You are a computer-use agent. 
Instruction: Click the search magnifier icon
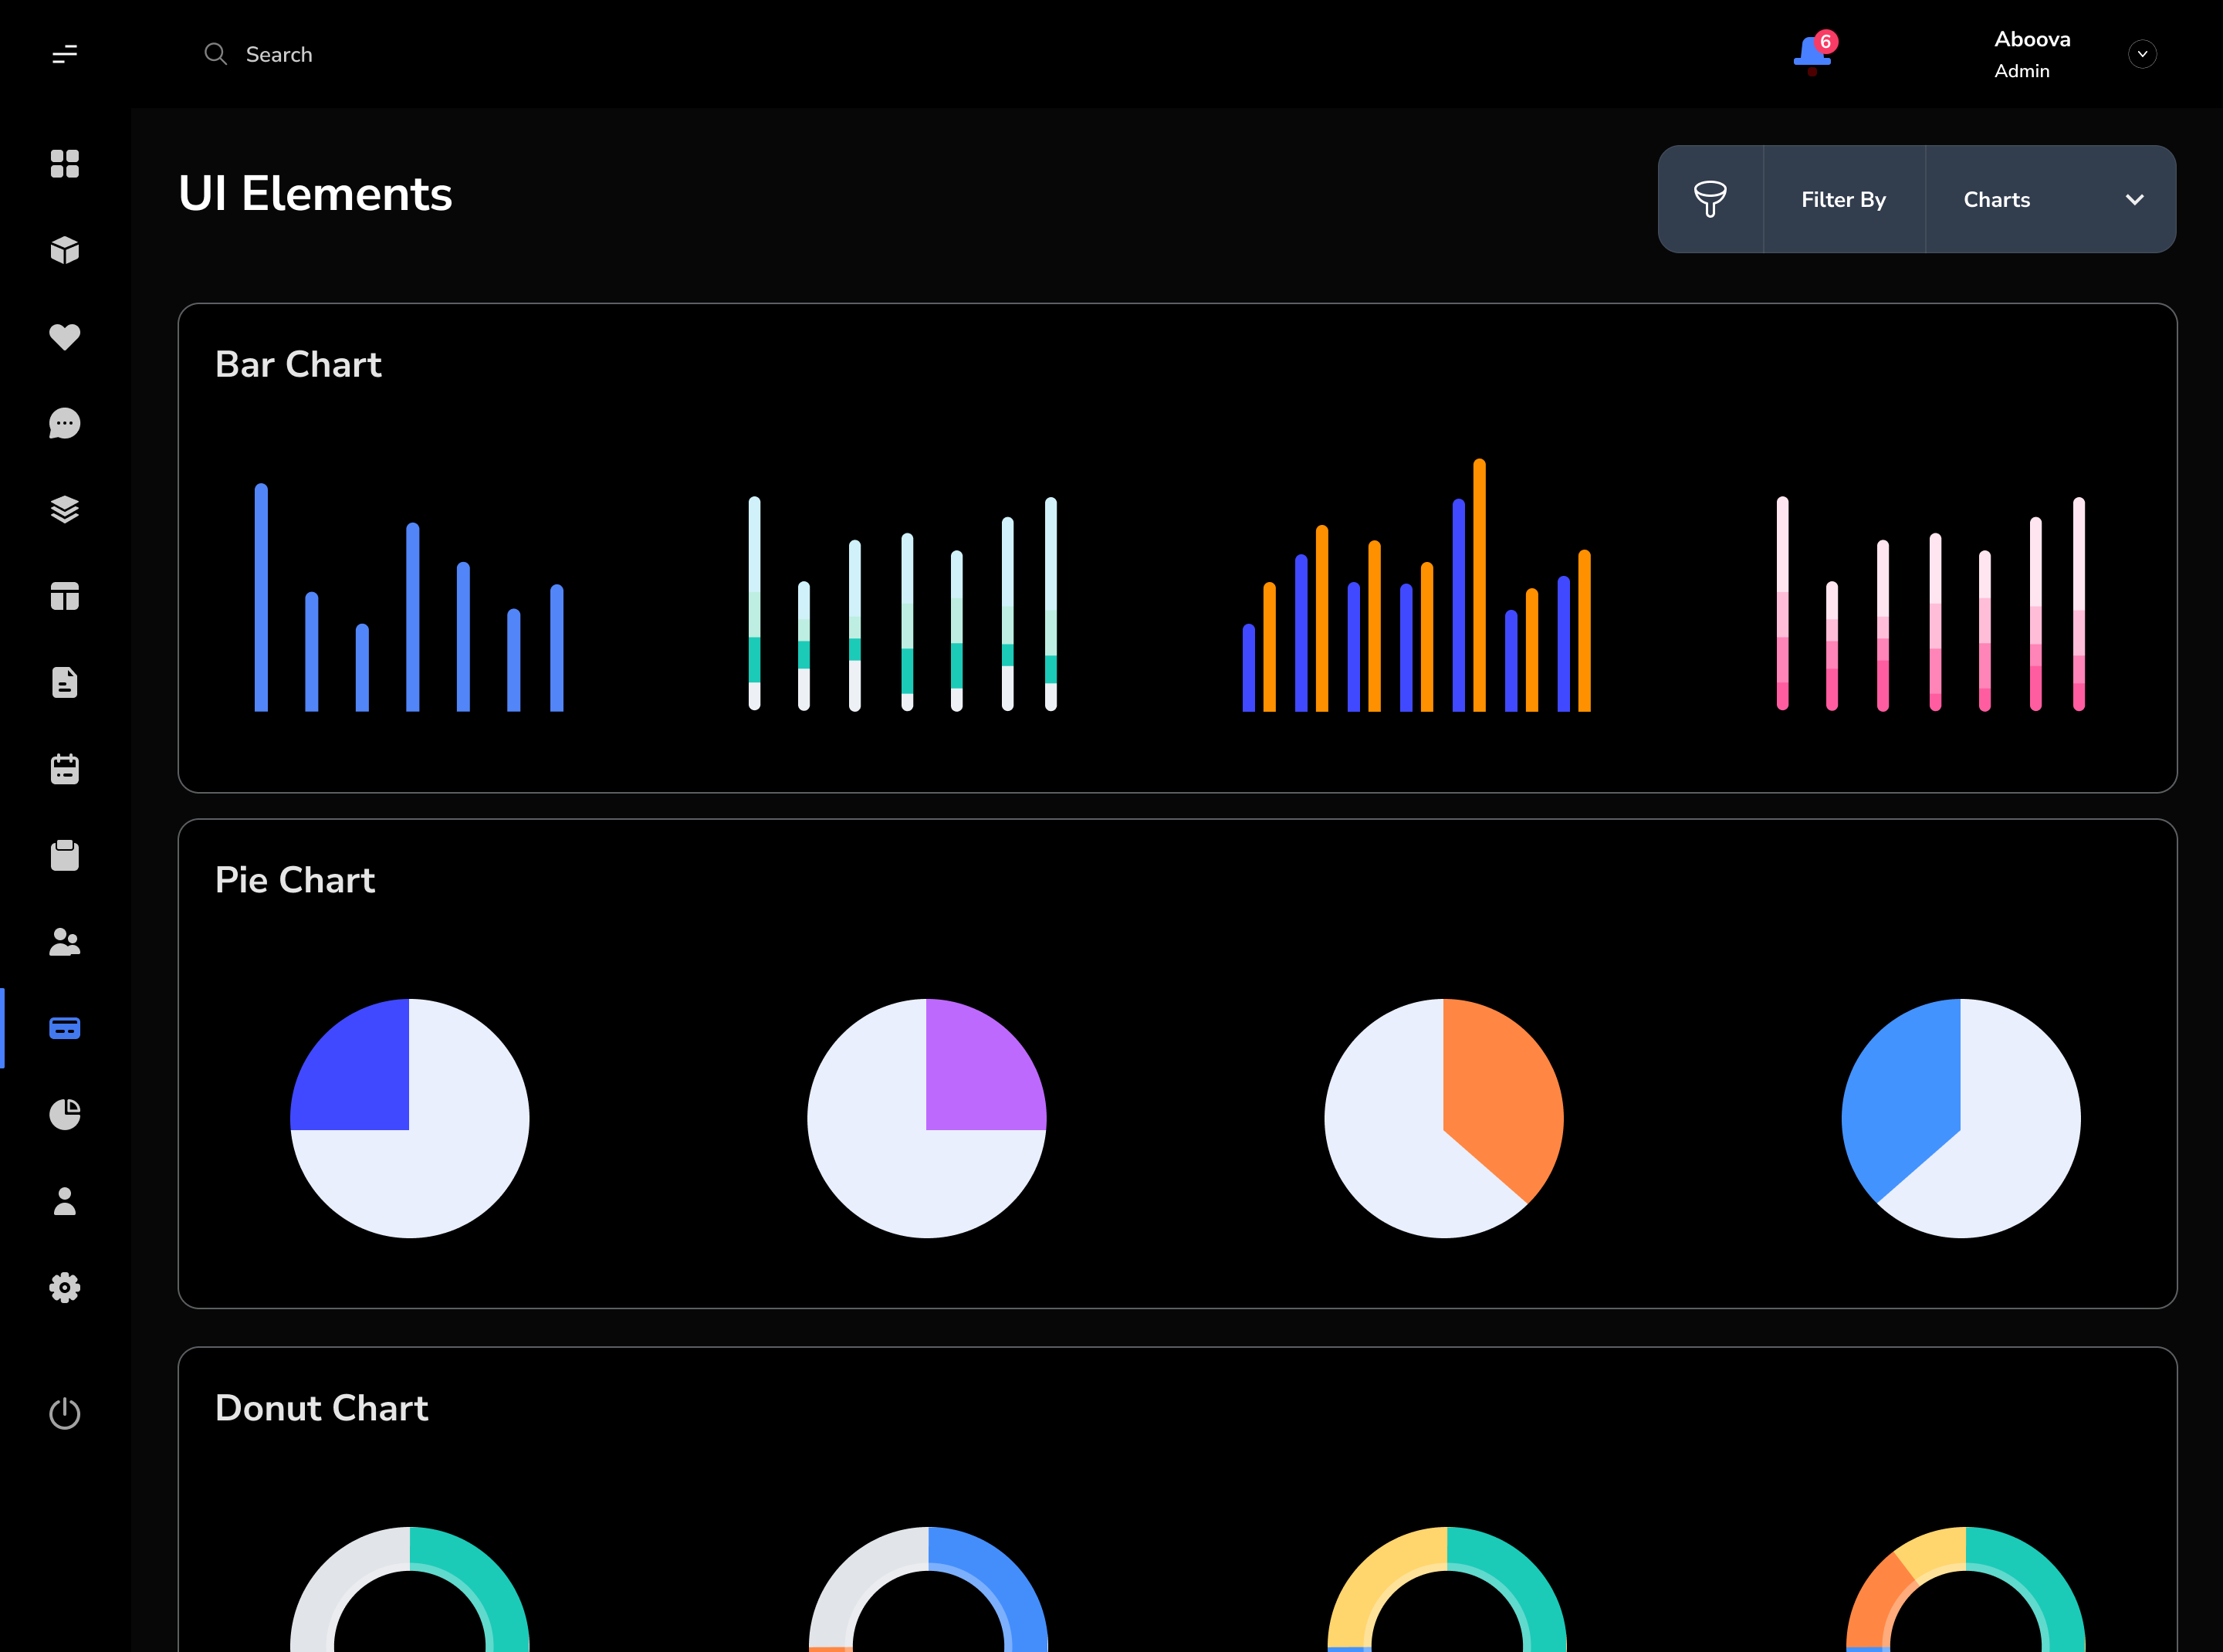point(215,54)
